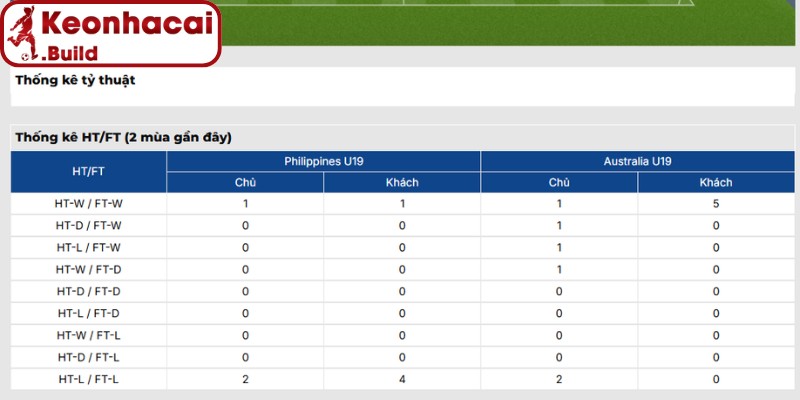The height and width of the screenshot is (400, 800).
Task: Click Philippines U19 Khách value 4
Action: 402,379
